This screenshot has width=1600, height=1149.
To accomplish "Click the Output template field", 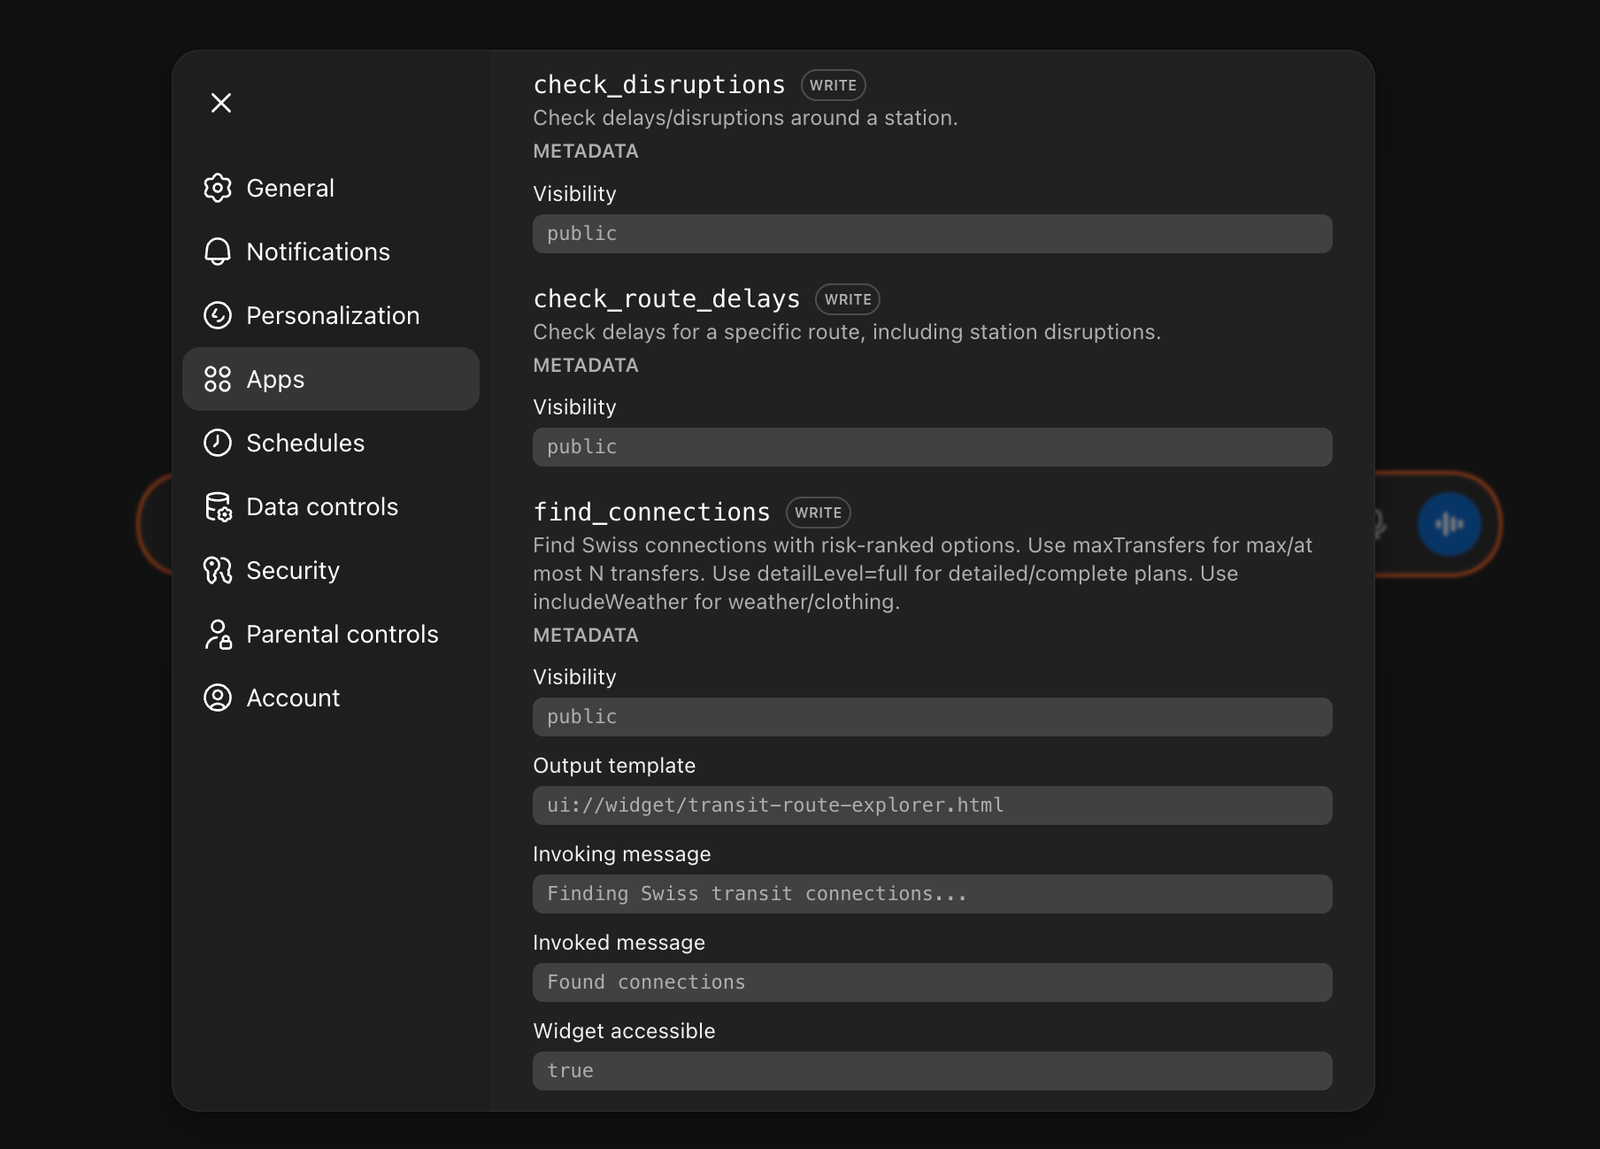I will coord(932,805).
